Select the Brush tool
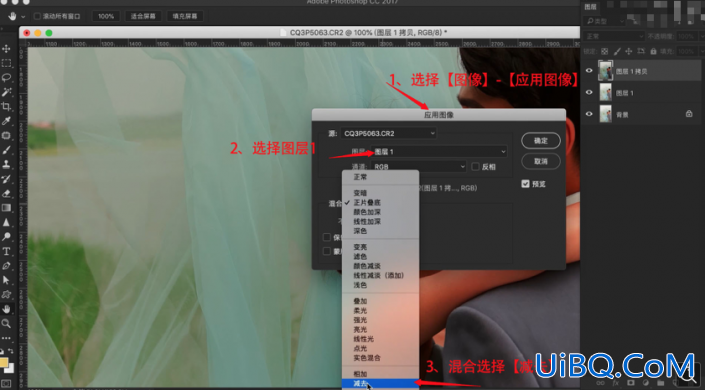The width and height of the screenshot is (705, 390). [6, 150]
